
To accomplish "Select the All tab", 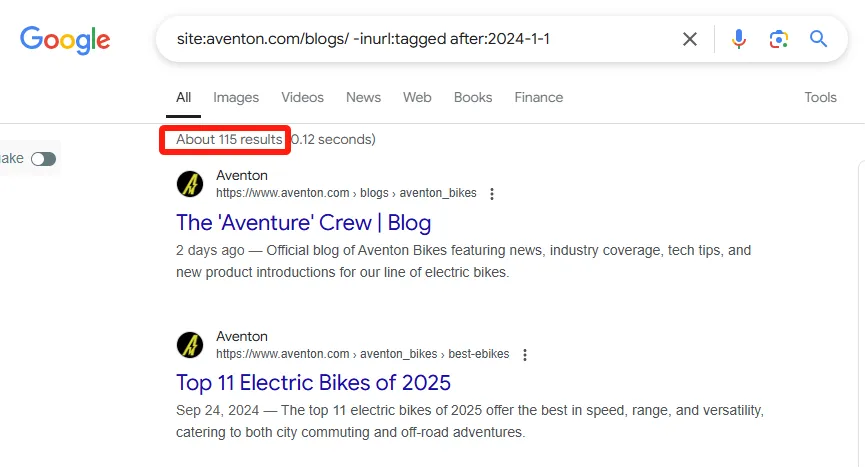I will [183, 98].
